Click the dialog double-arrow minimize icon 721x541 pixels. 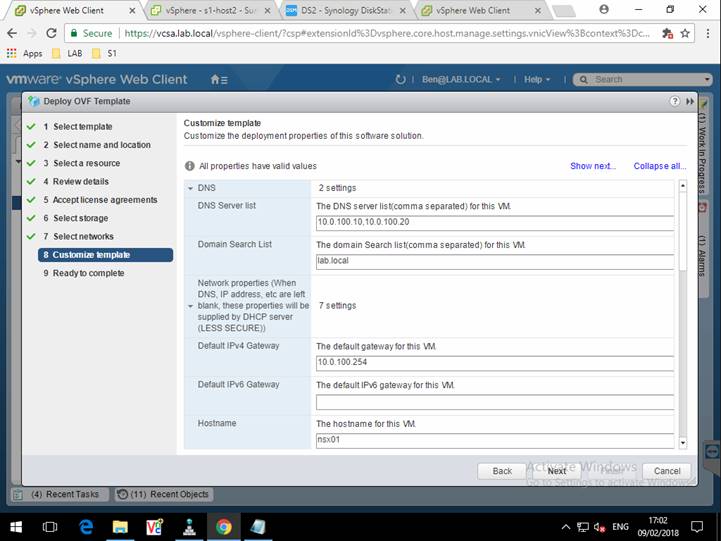689,101
